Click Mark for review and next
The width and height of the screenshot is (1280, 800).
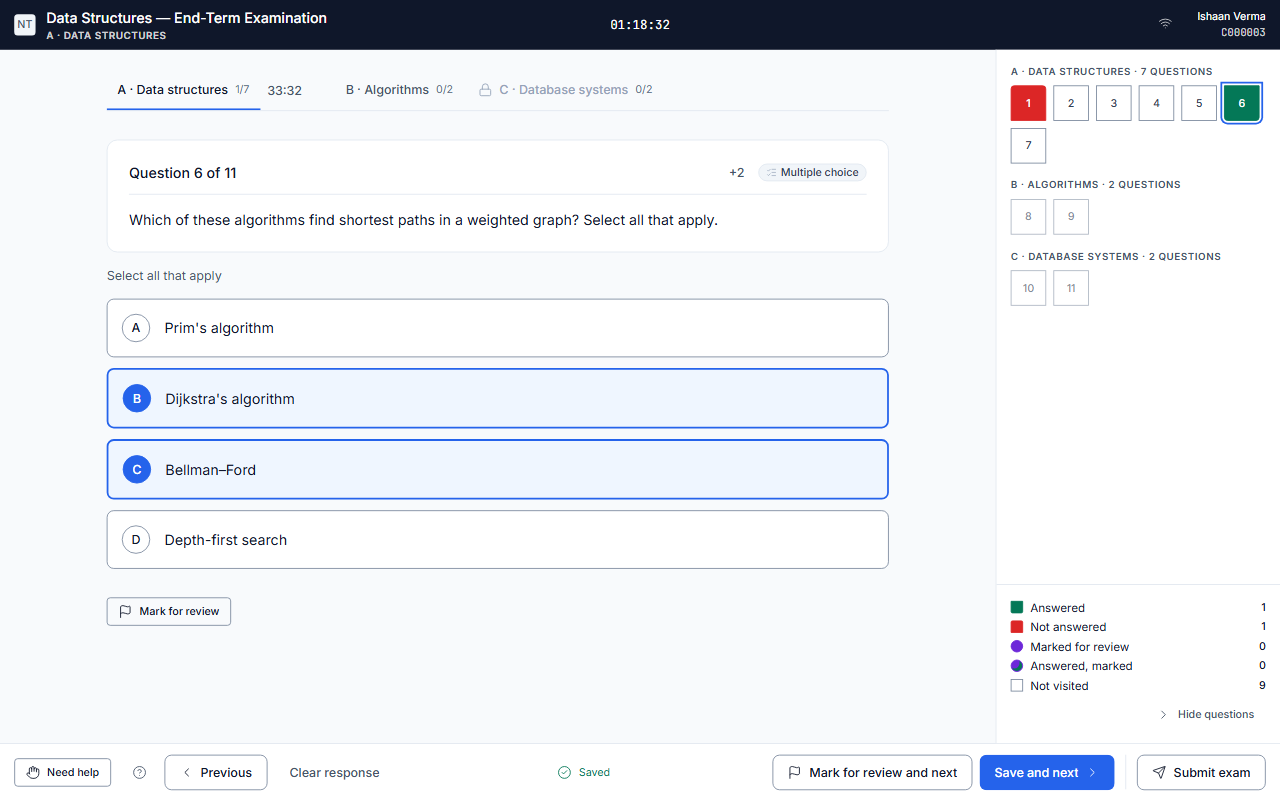click(x=872, y=772)
